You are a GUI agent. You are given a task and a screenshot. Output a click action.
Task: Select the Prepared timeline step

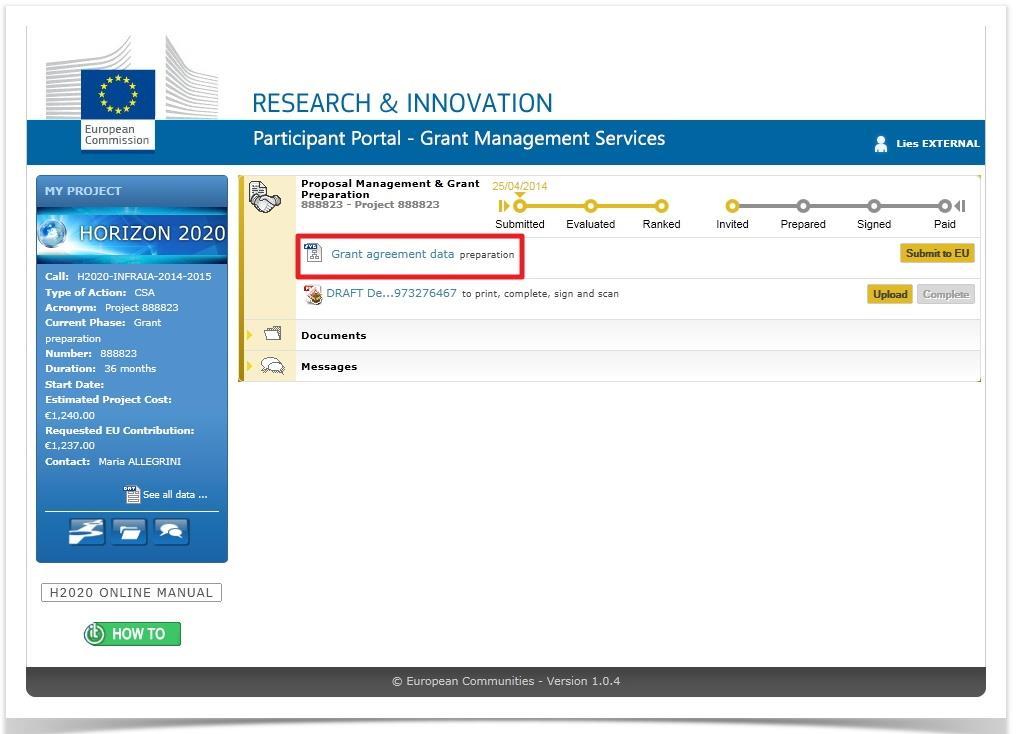pos(803,206)
